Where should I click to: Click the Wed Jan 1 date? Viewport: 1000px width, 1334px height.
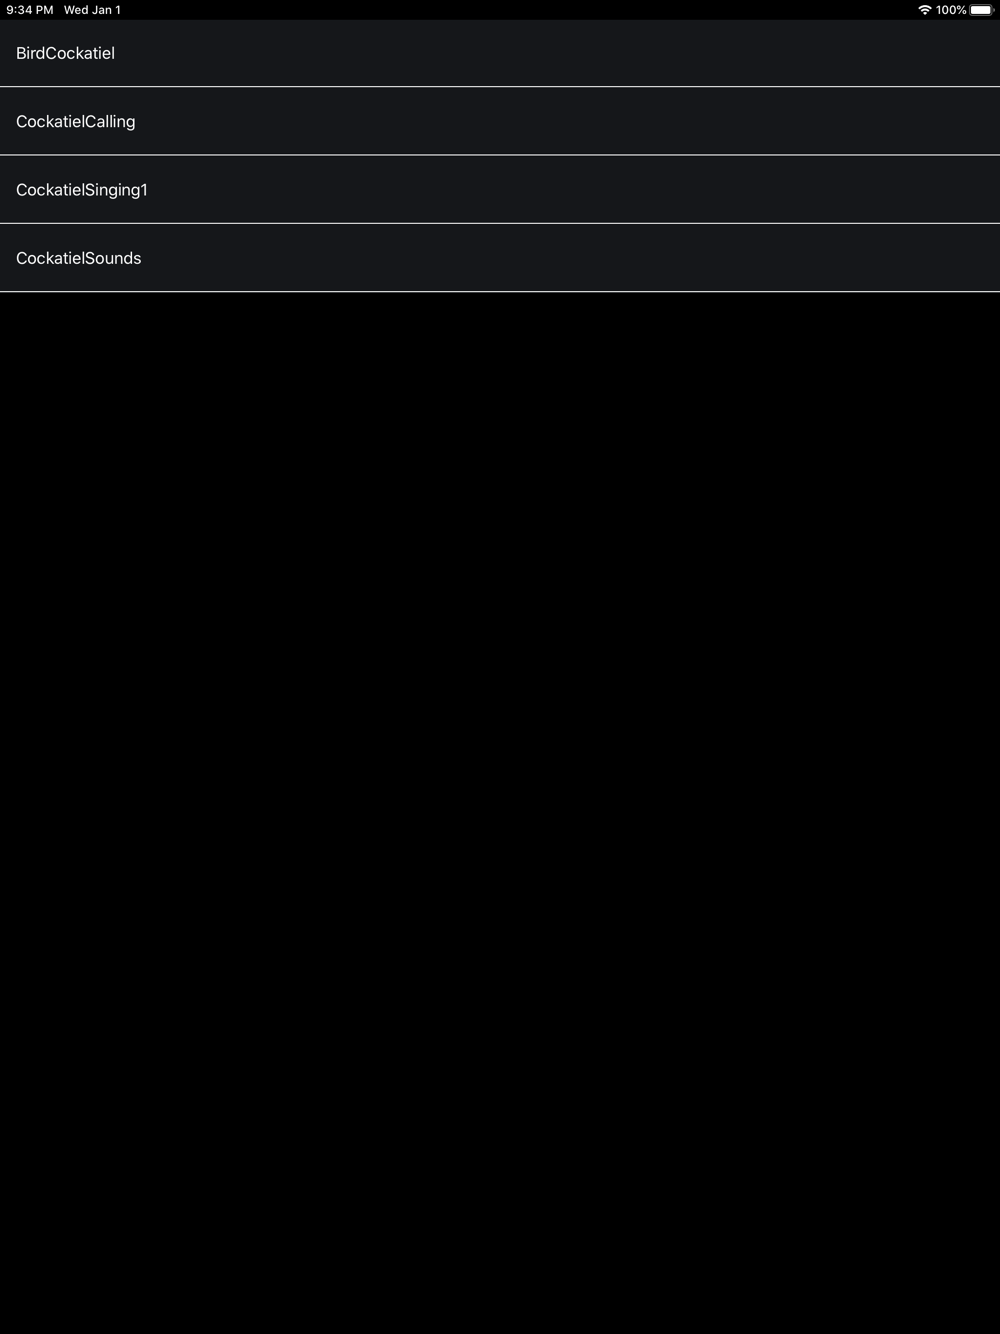(92, 10)
